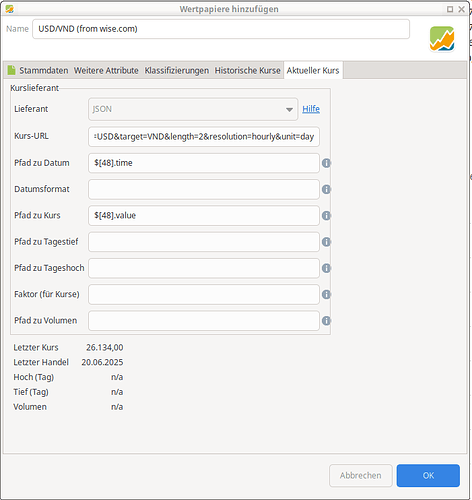The height and width of the screenshot is (500, 472).
Task: Click info icon beside Pfad zu Kurs
Action: click(x=326, y=216)
